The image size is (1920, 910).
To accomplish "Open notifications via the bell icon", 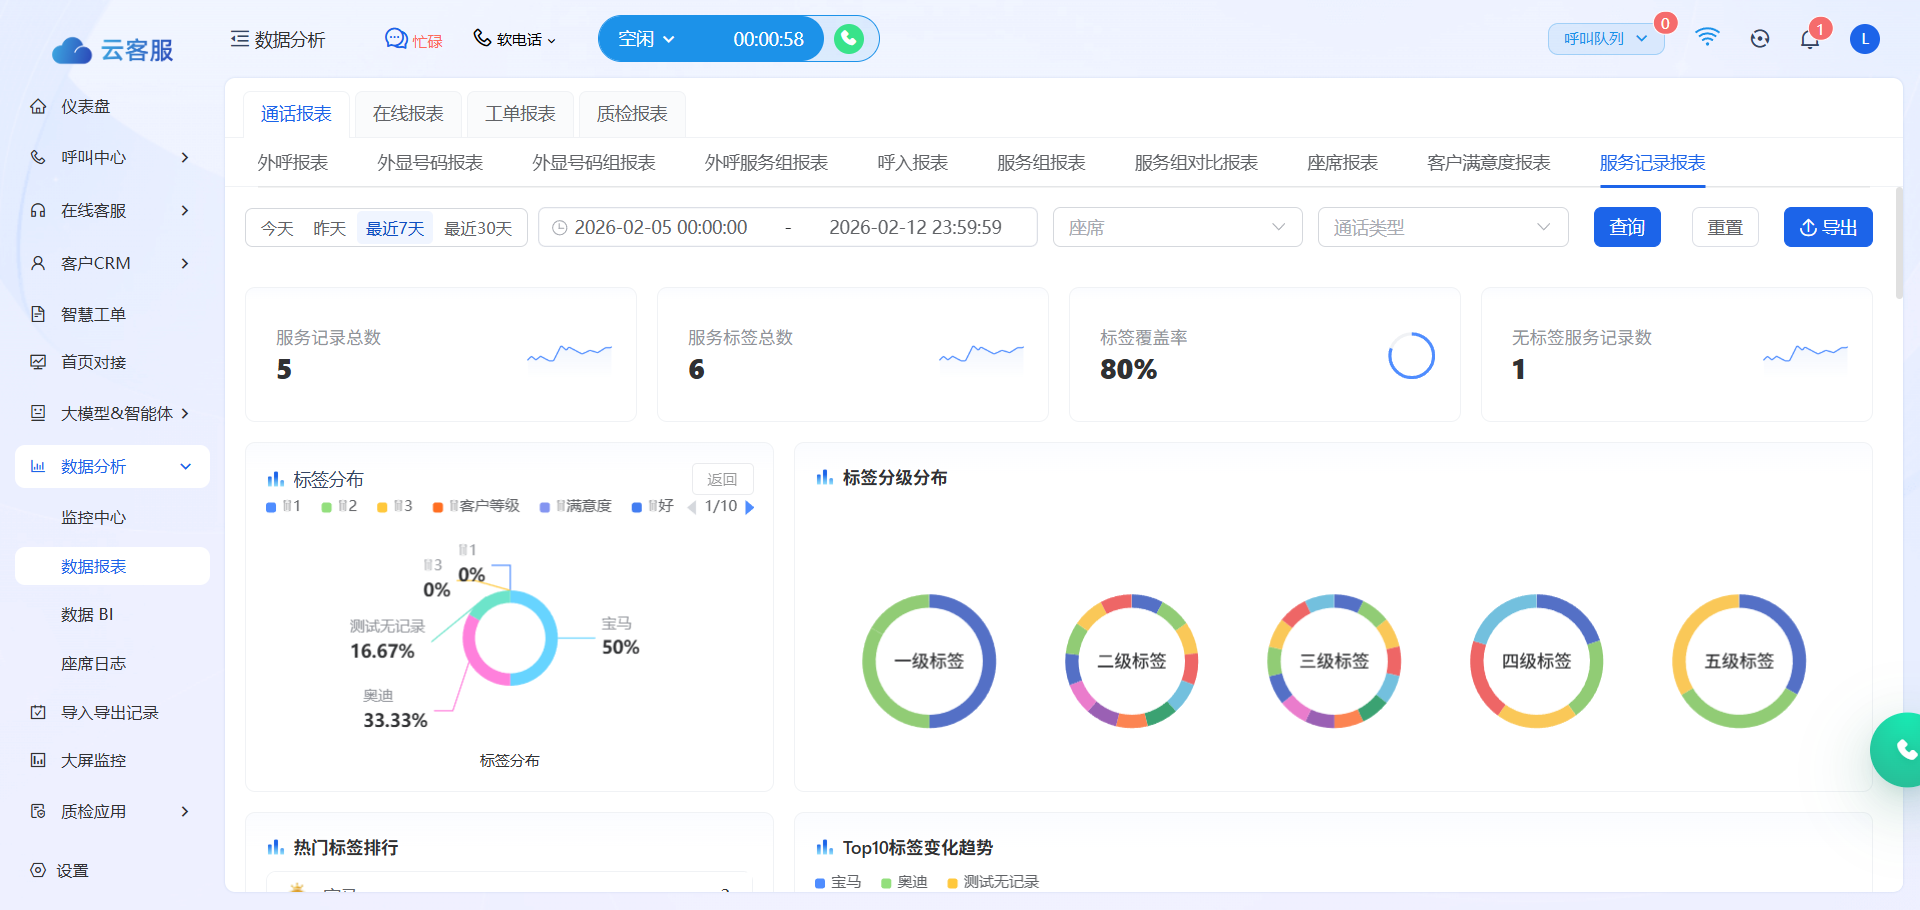I will (x=1810, y=39).
